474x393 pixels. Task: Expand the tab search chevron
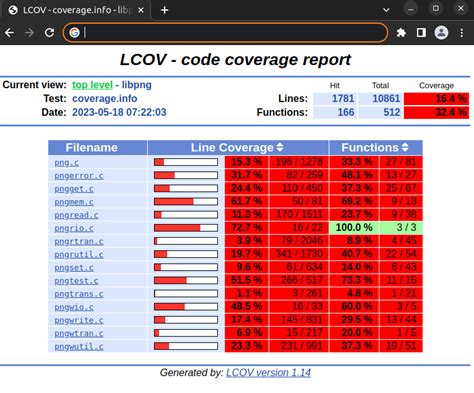(386, 10)
